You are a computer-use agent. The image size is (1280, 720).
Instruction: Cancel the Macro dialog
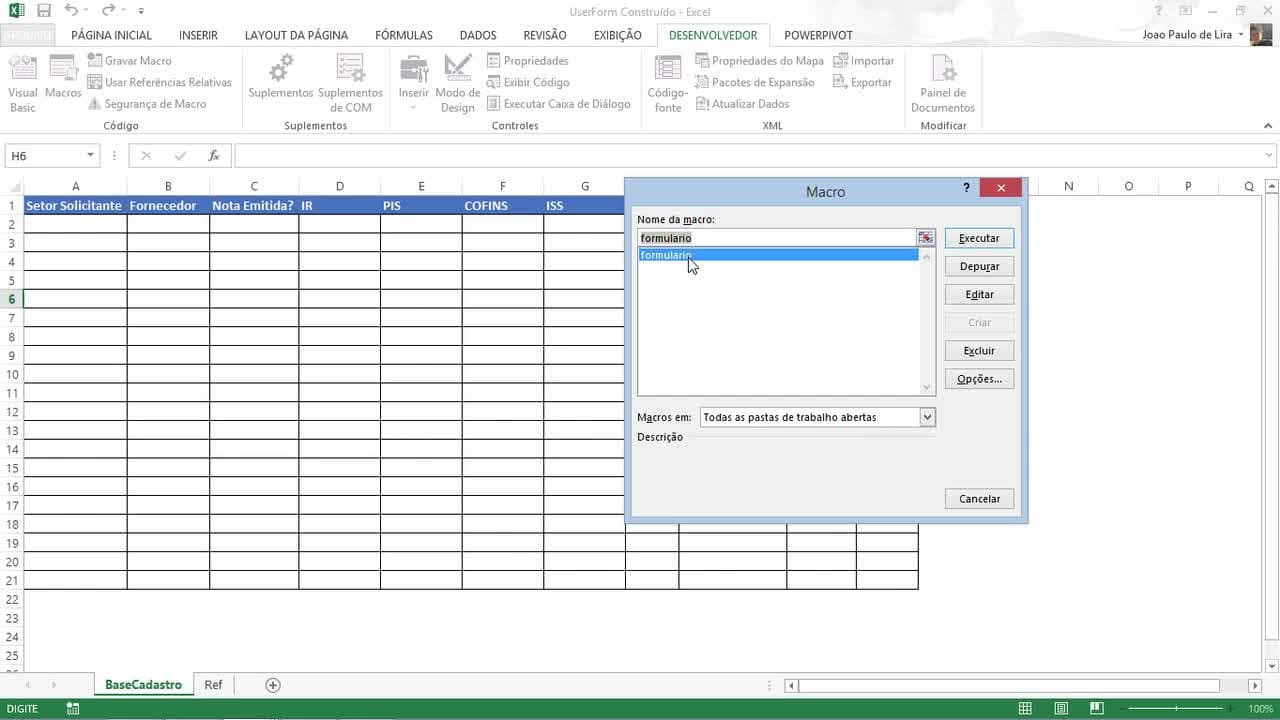979,498
